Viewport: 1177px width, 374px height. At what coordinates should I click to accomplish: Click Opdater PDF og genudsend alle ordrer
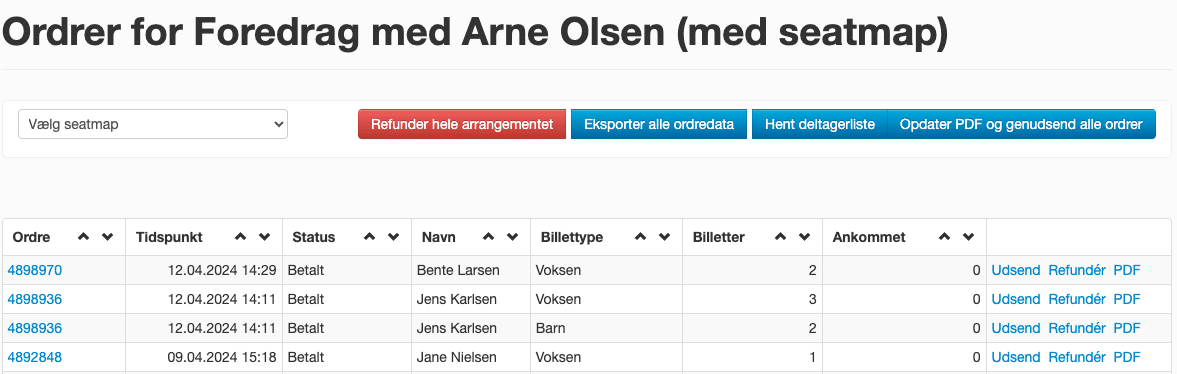pyautogui.click(x=1022, y=125)
